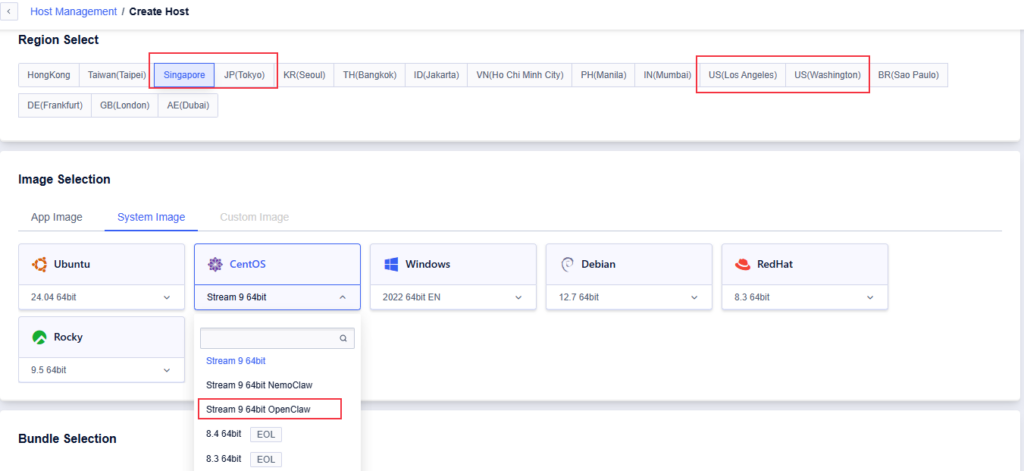Focus the version search input field
The height and width of the screenshot is (471, 1024).
coord(270,339)
